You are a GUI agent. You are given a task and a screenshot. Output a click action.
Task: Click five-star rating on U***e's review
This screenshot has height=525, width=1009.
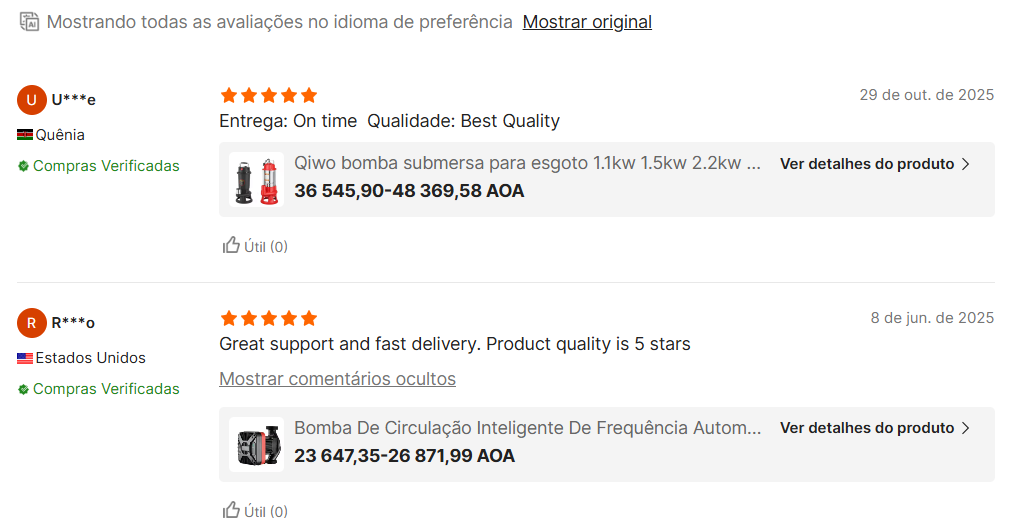pyautogui.click(x=268, y=95)
